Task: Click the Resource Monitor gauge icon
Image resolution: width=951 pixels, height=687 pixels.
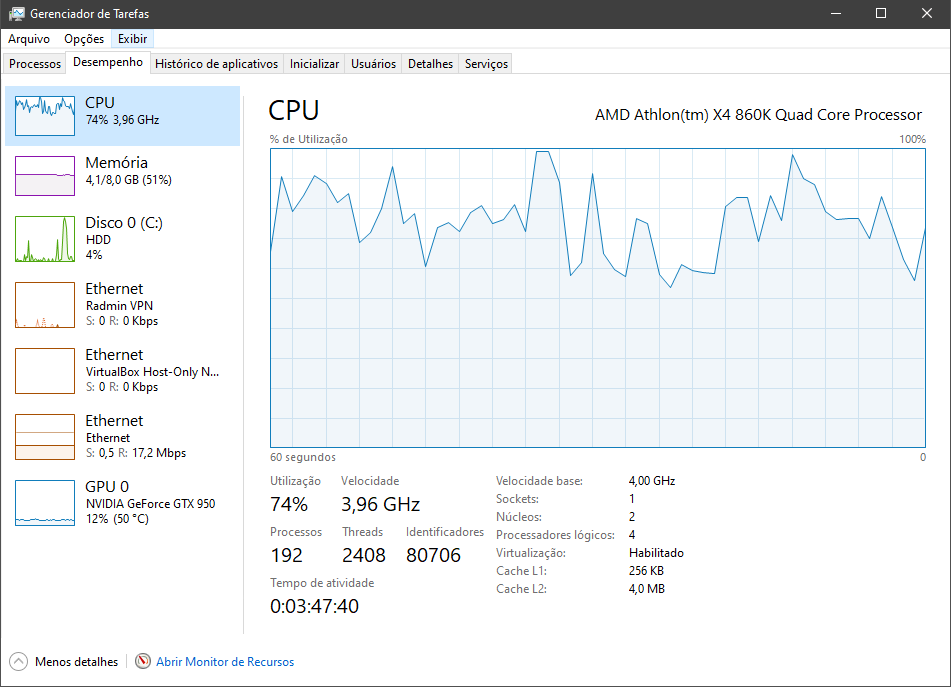Action: (143, 661)
